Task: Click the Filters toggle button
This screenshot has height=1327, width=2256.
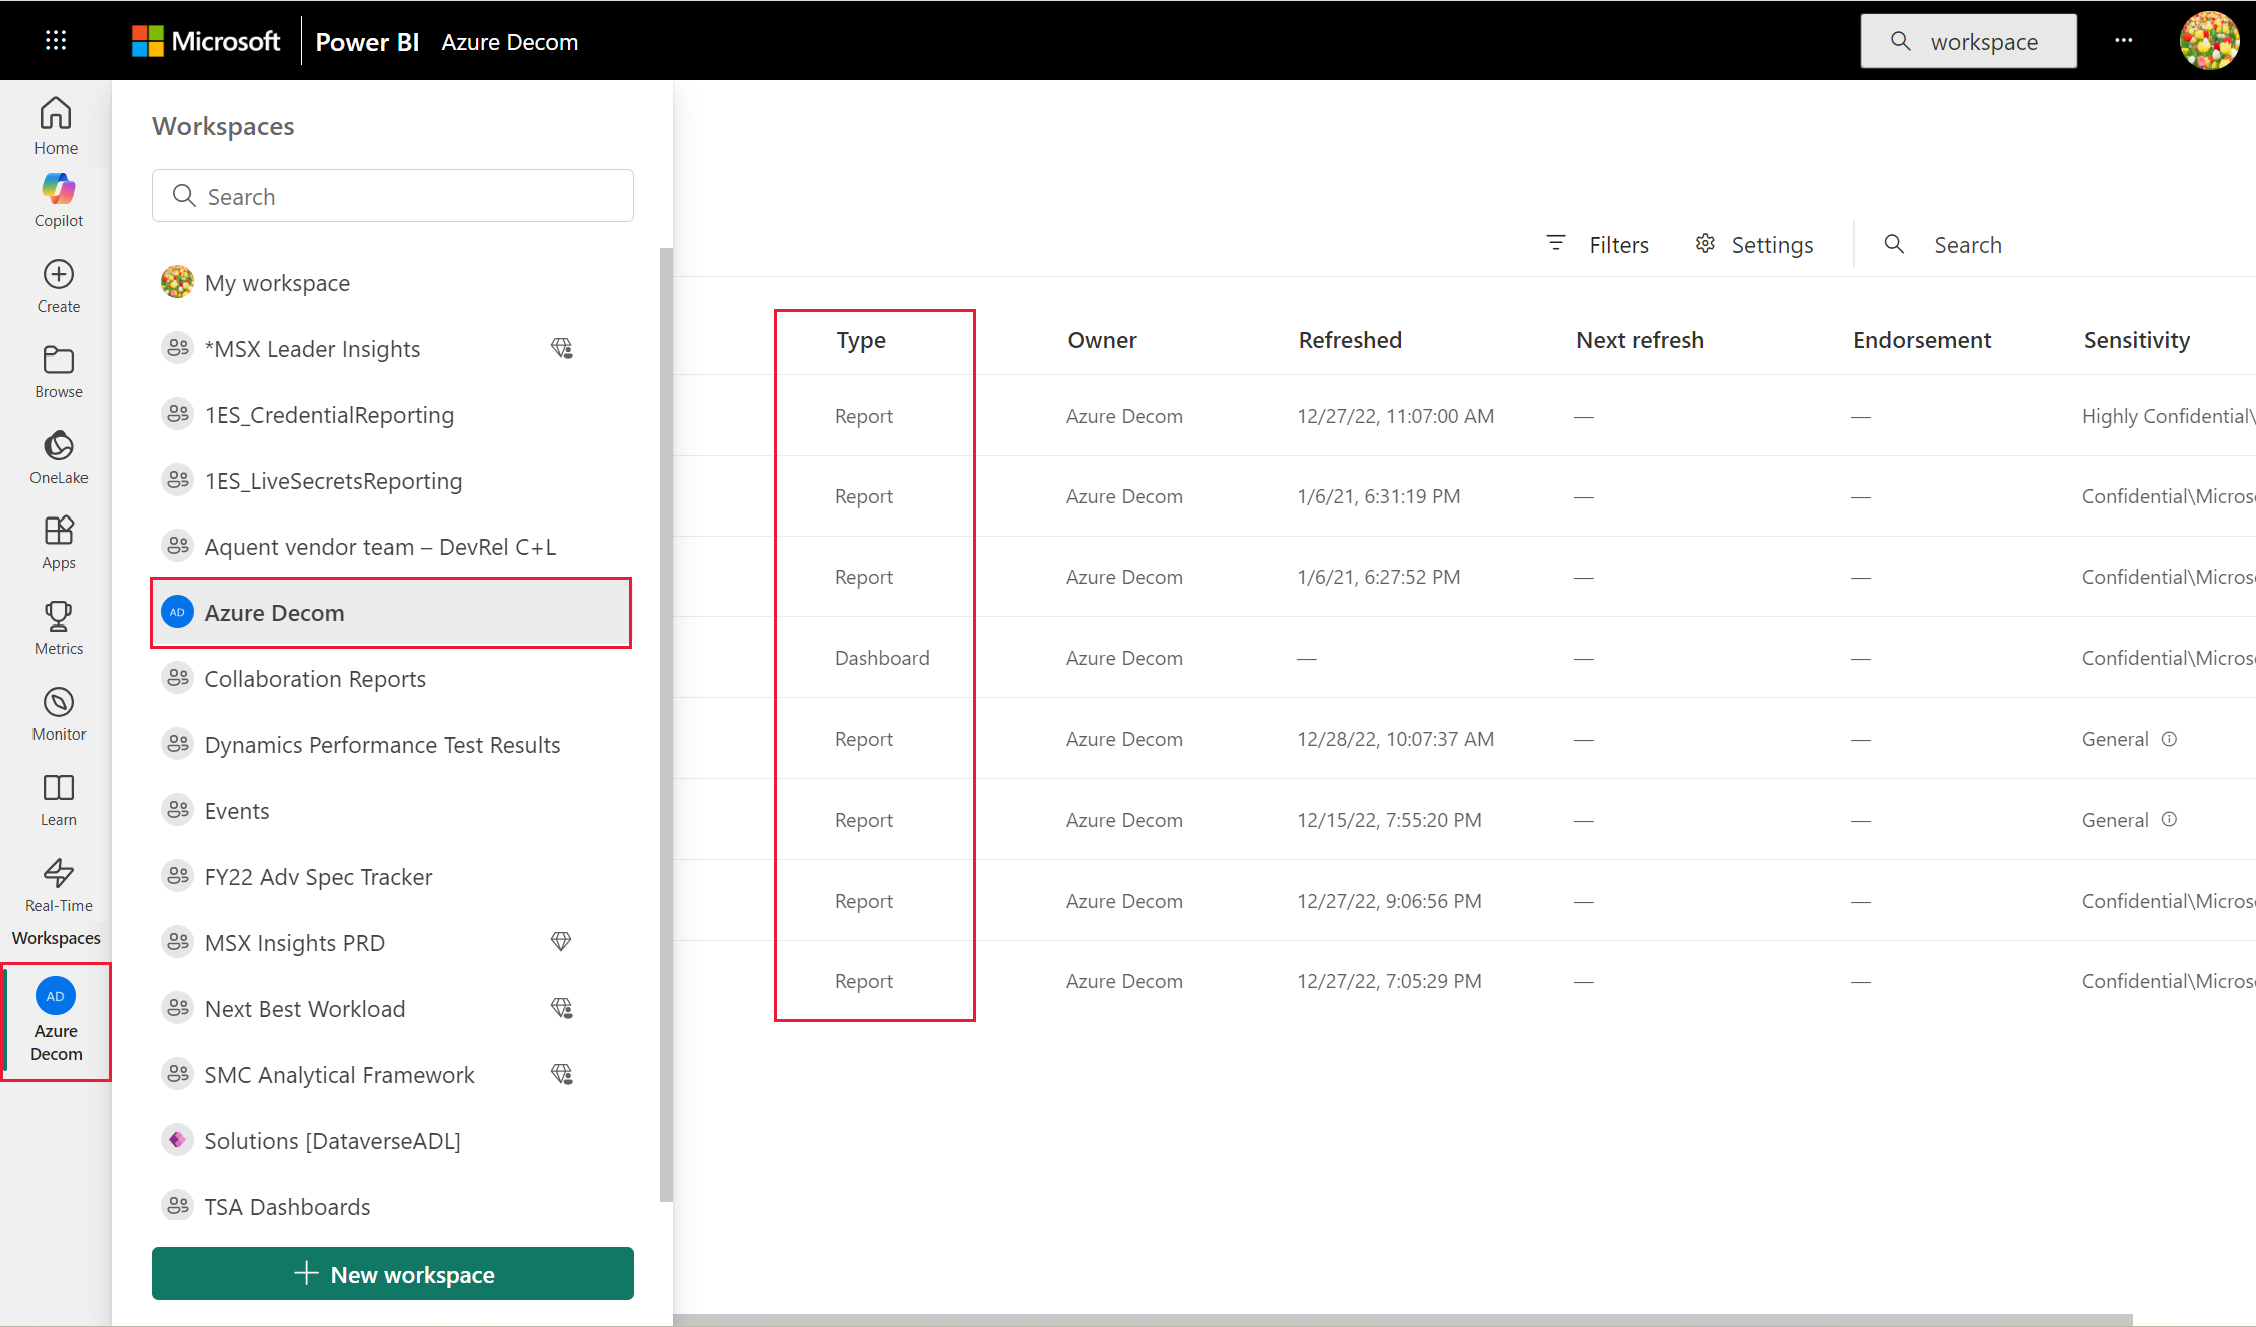Action: [x=1599, y=243]
